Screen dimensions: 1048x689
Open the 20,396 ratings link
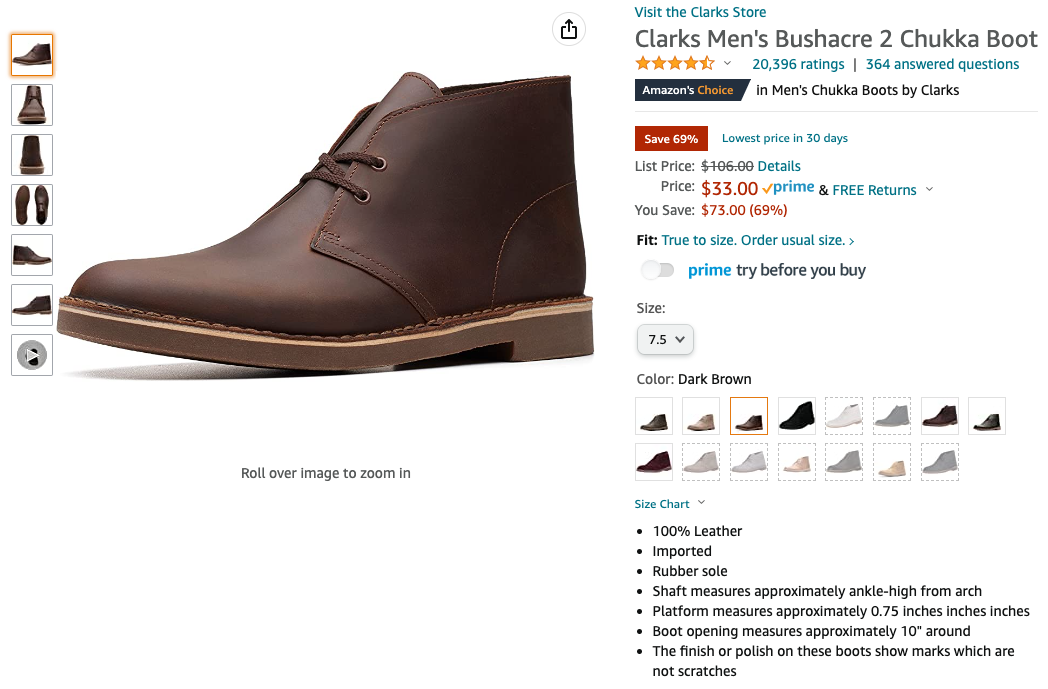pyautogui.click(x=798, y=64)
